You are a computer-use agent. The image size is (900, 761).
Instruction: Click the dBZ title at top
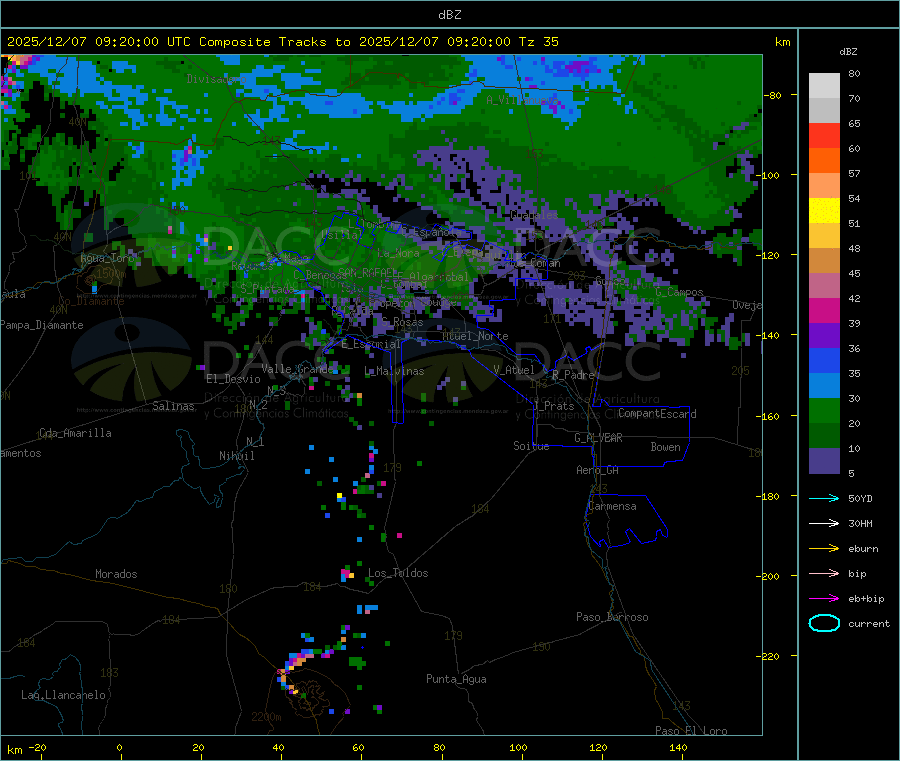click(449, 15)
